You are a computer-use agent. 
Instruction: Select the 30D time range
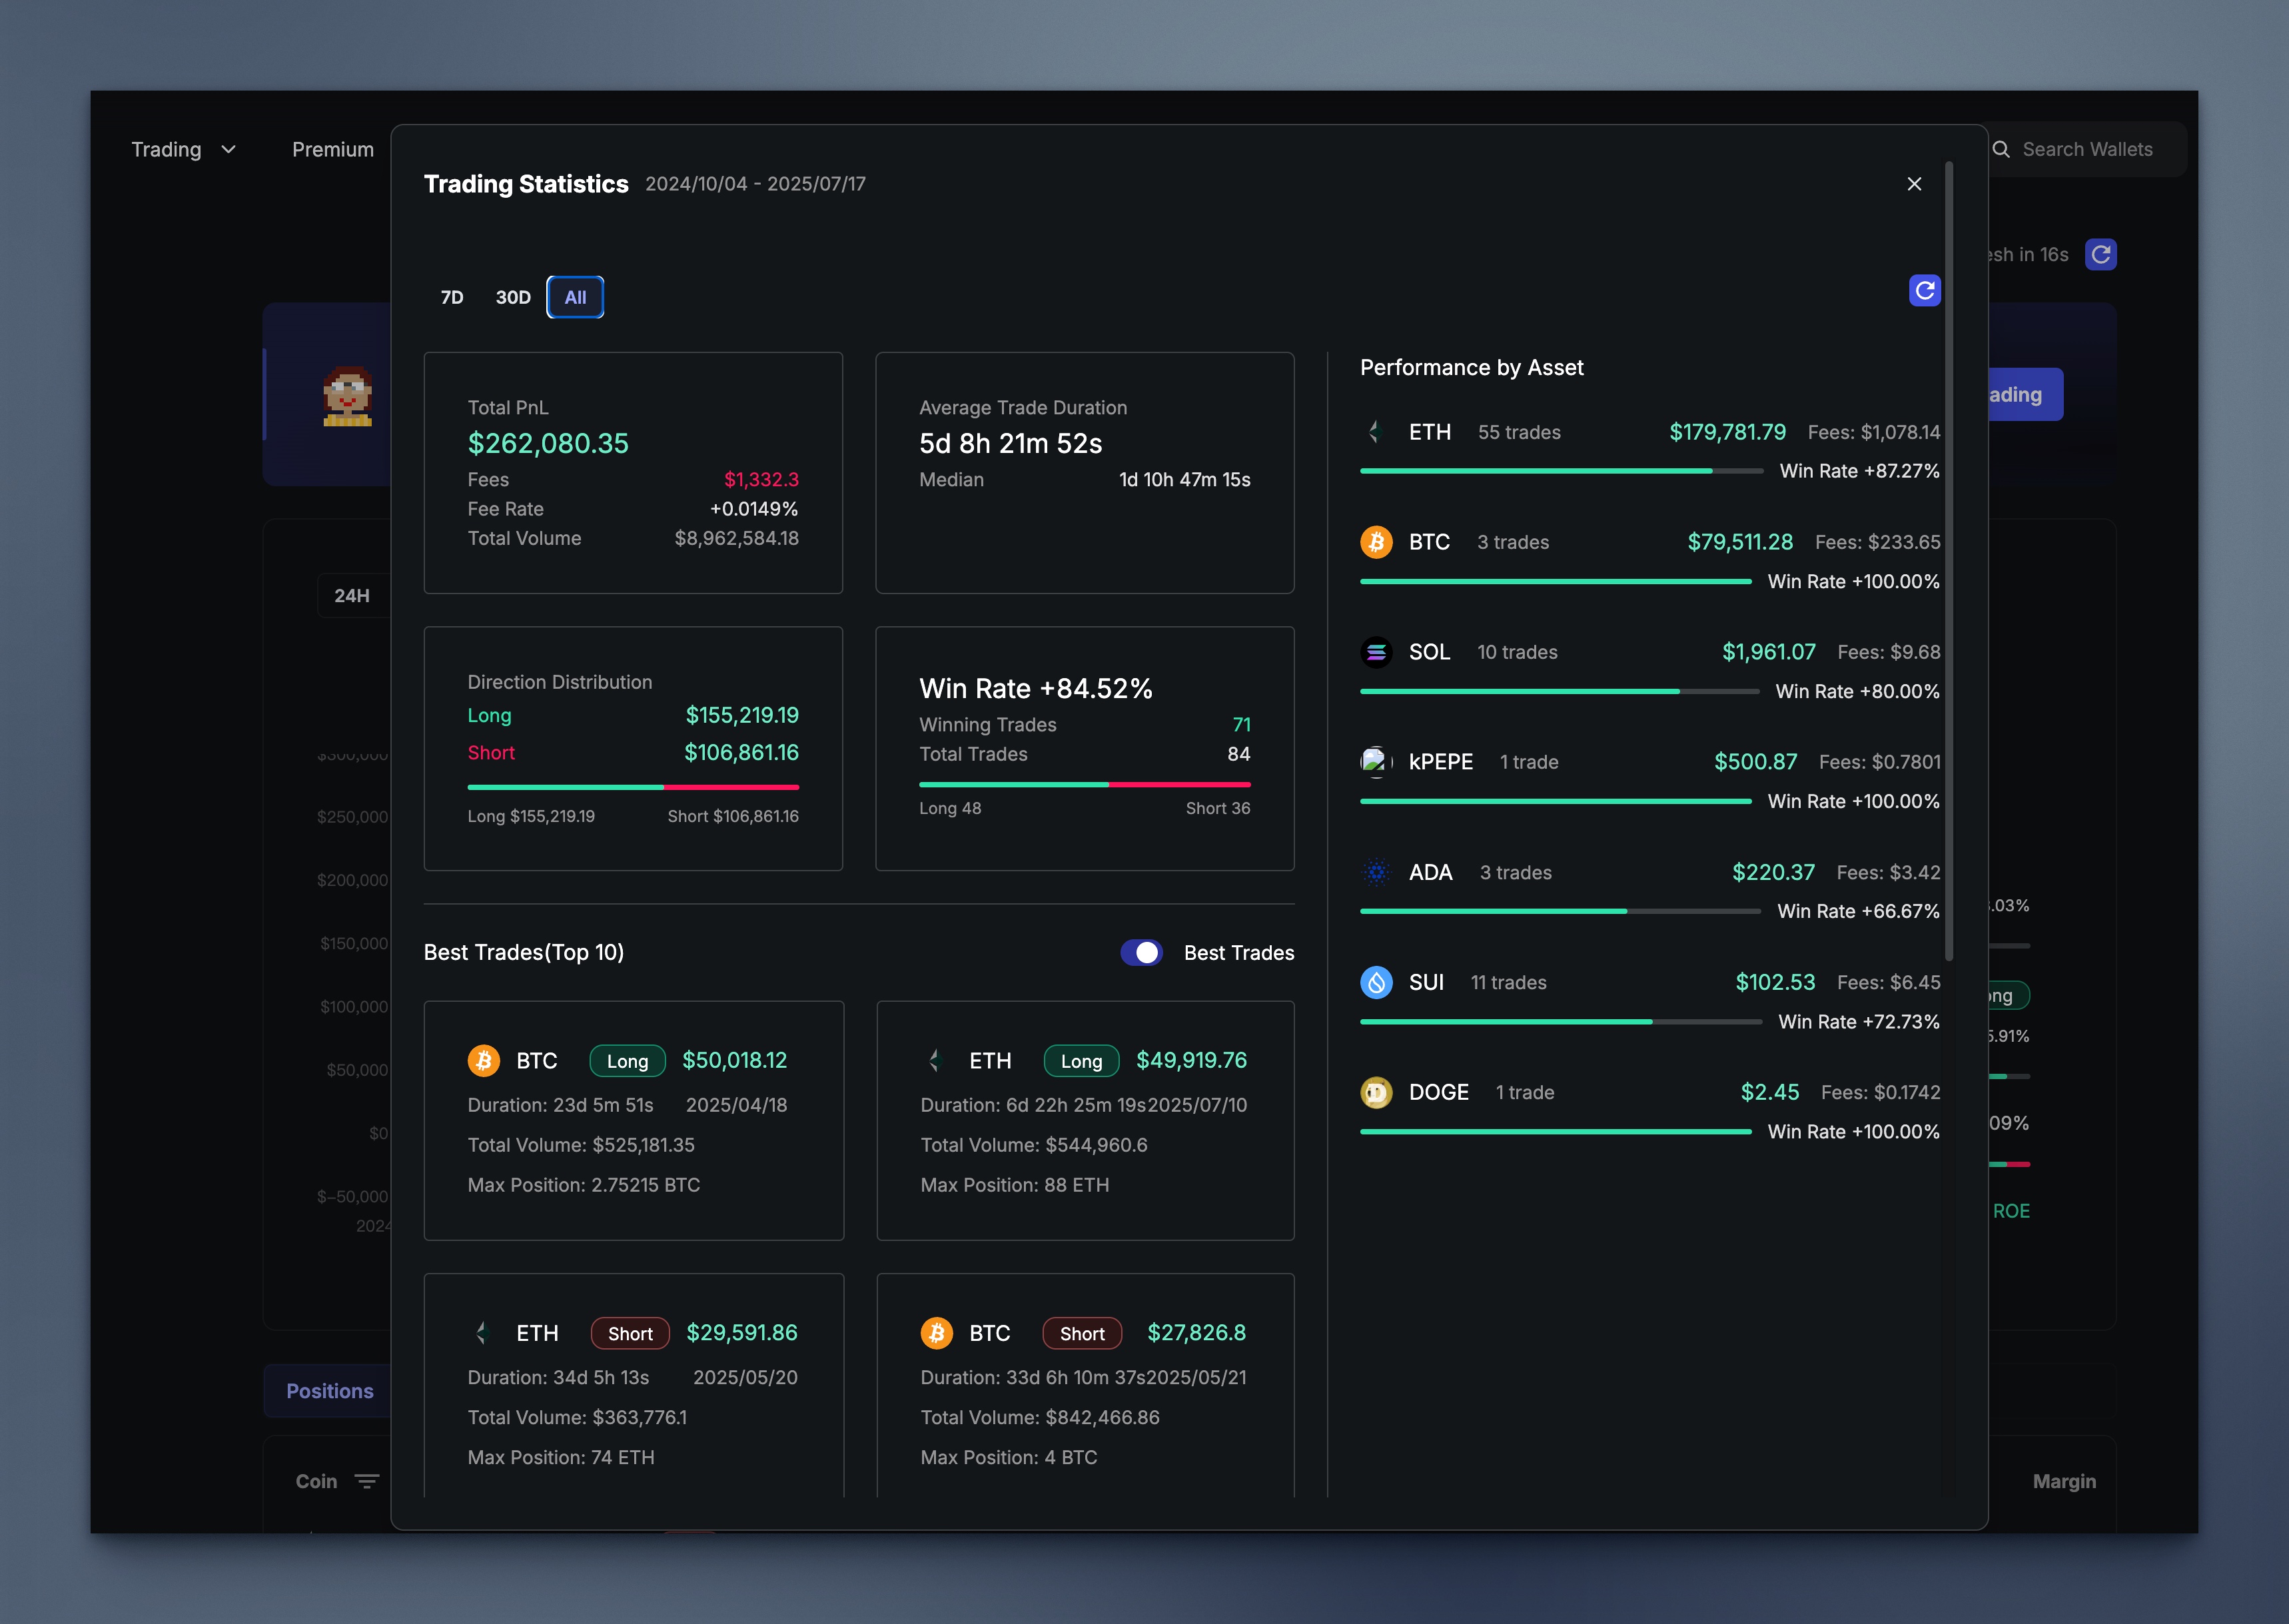tap(513, 297)
